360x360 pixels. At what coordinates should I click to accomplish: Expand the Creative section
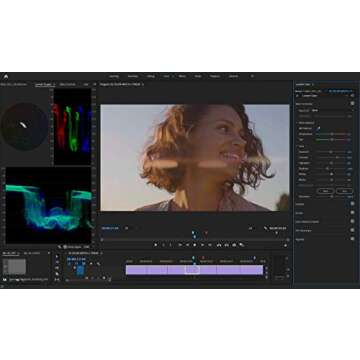click(300, 204)
